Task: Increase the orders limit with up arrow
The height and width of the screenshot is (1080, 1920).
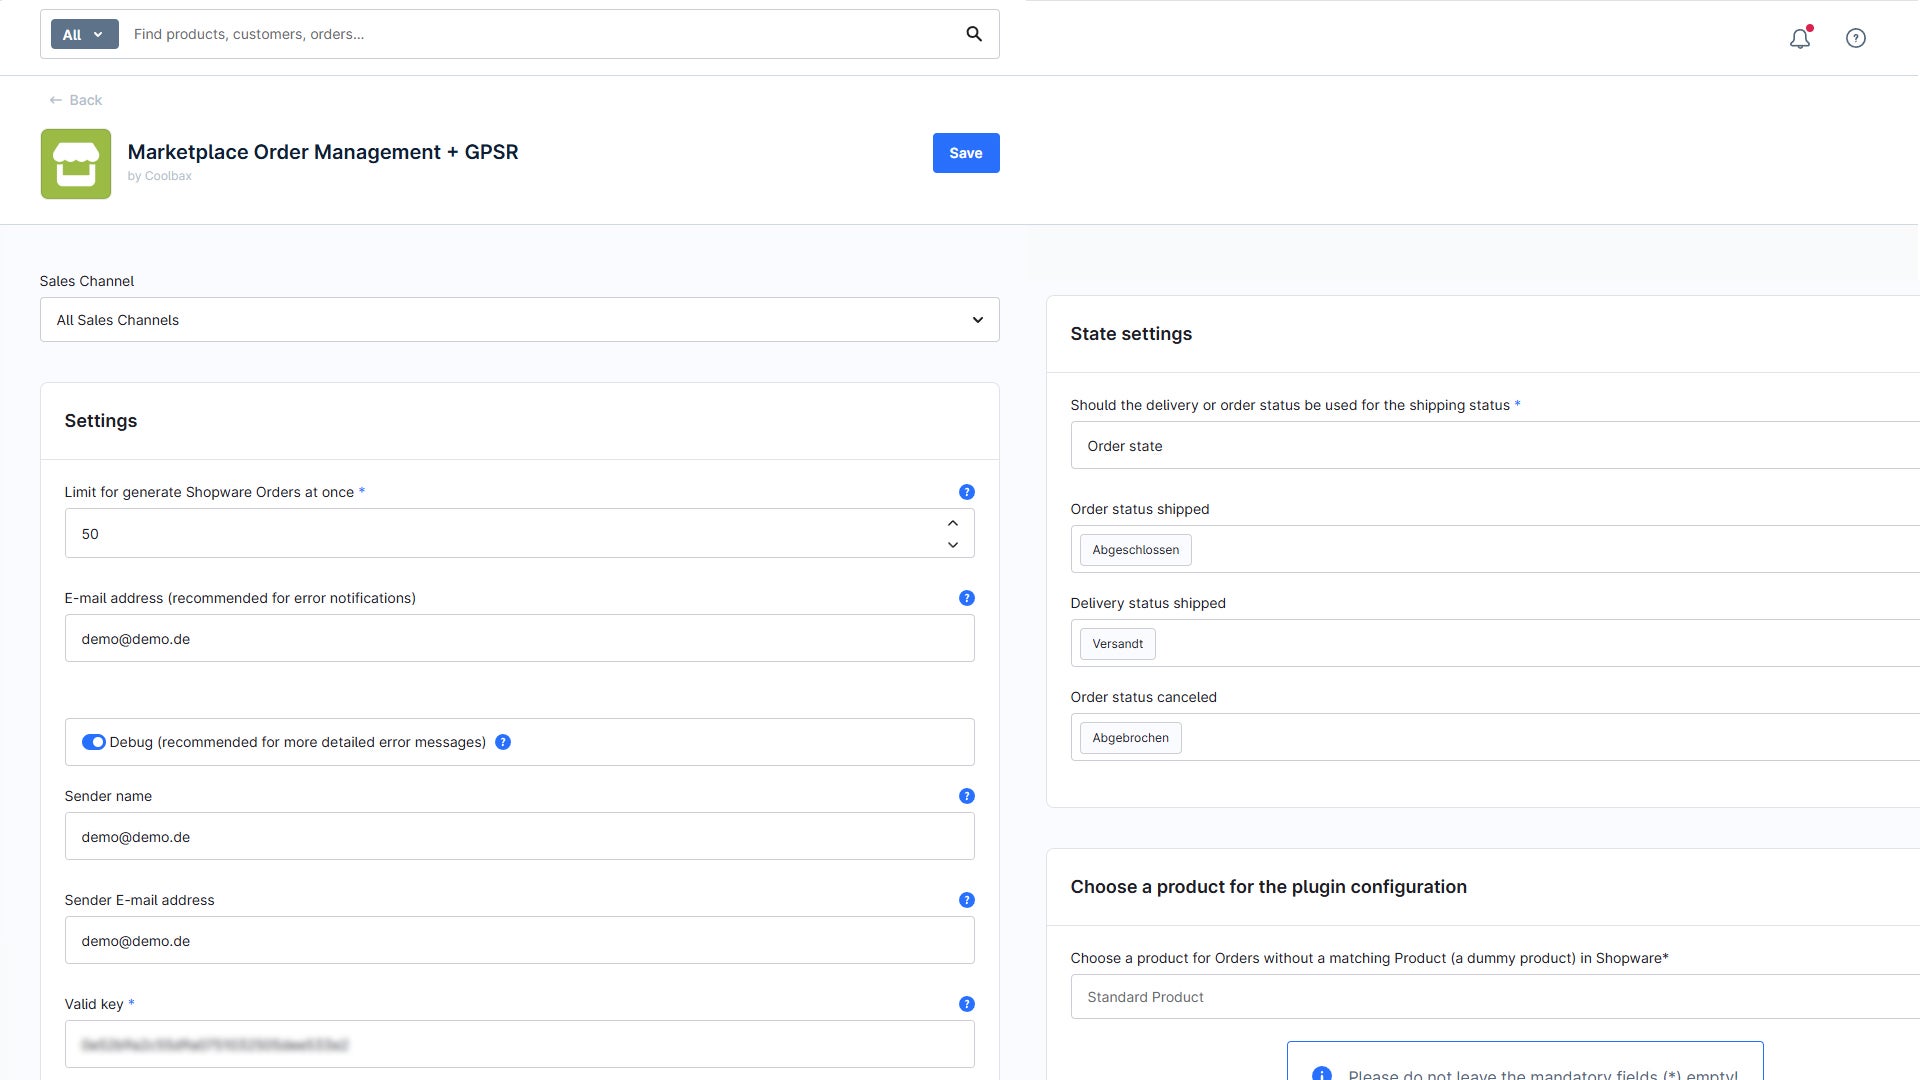Action: click(x=953, y=523)
